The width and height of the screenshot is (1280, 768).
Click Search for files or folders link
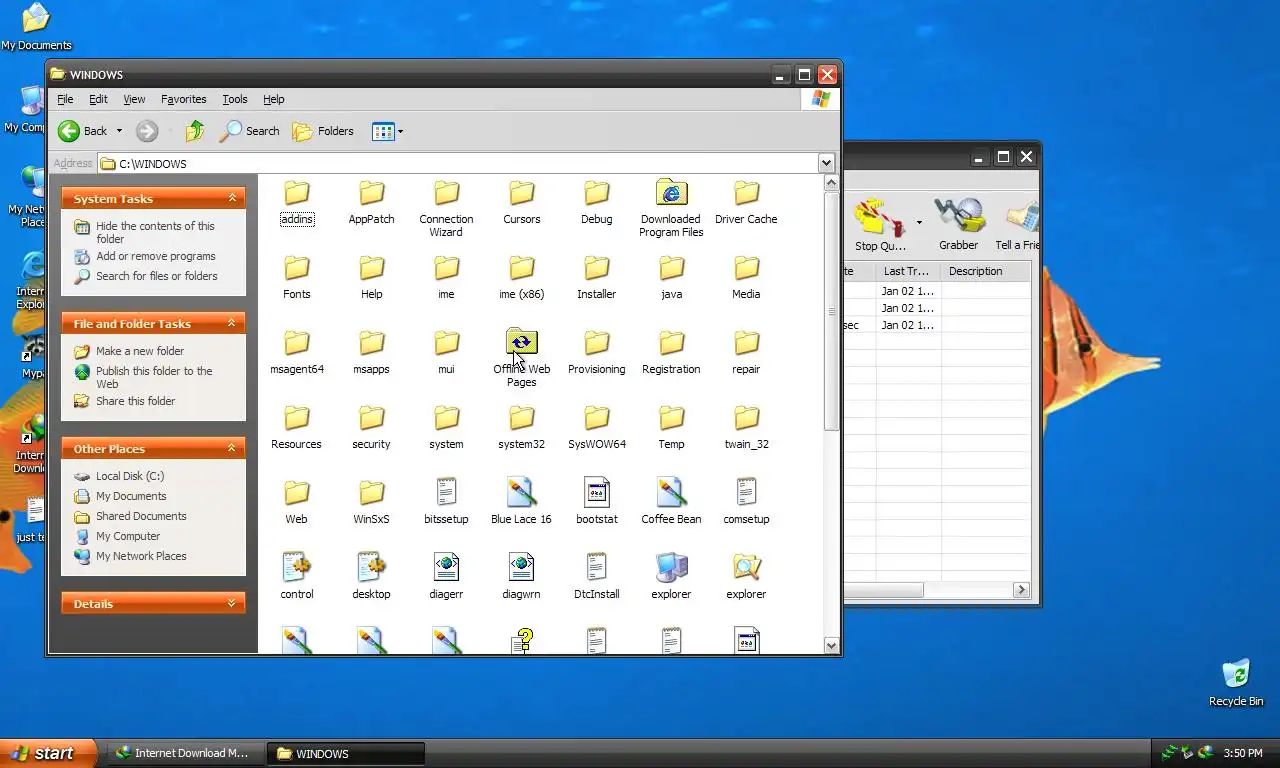(x=157, y=276)
